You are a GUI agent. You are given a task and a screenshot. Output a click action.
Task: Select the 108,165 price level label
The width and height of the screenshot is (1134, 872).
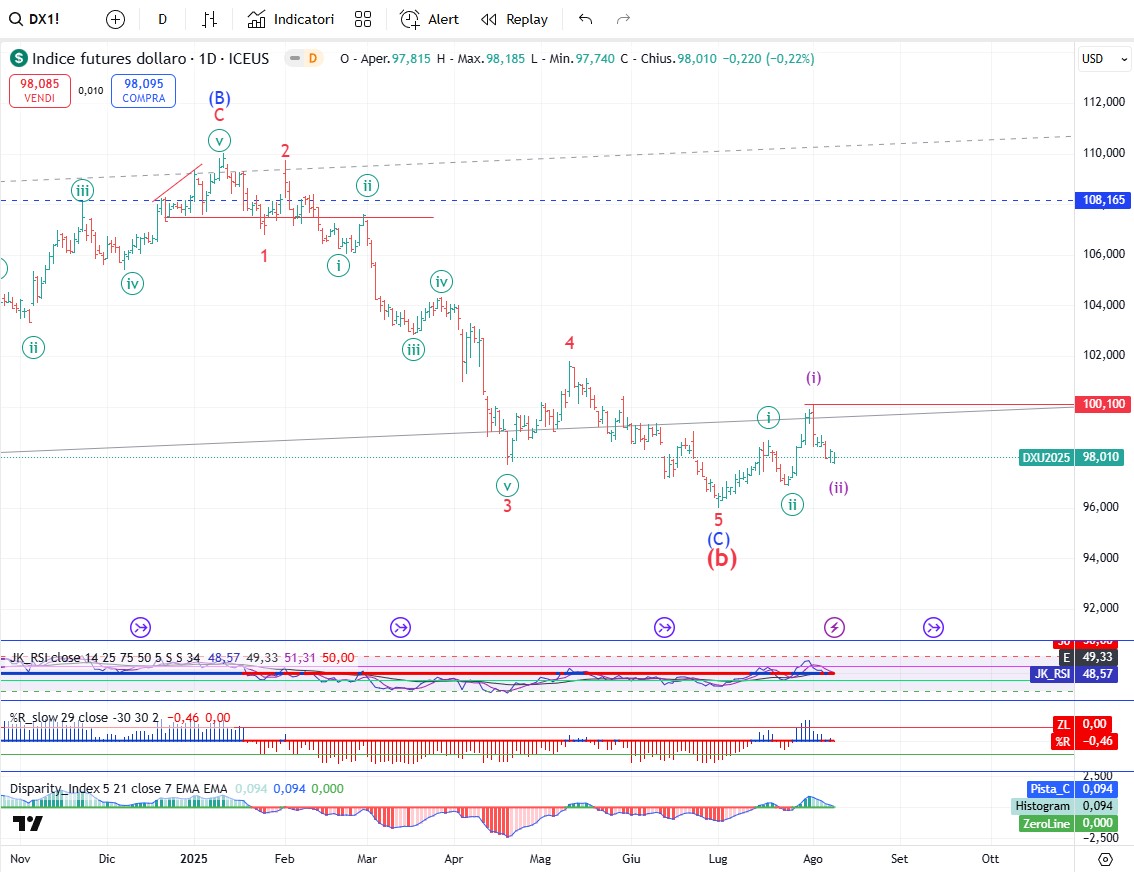(1104, 200)
